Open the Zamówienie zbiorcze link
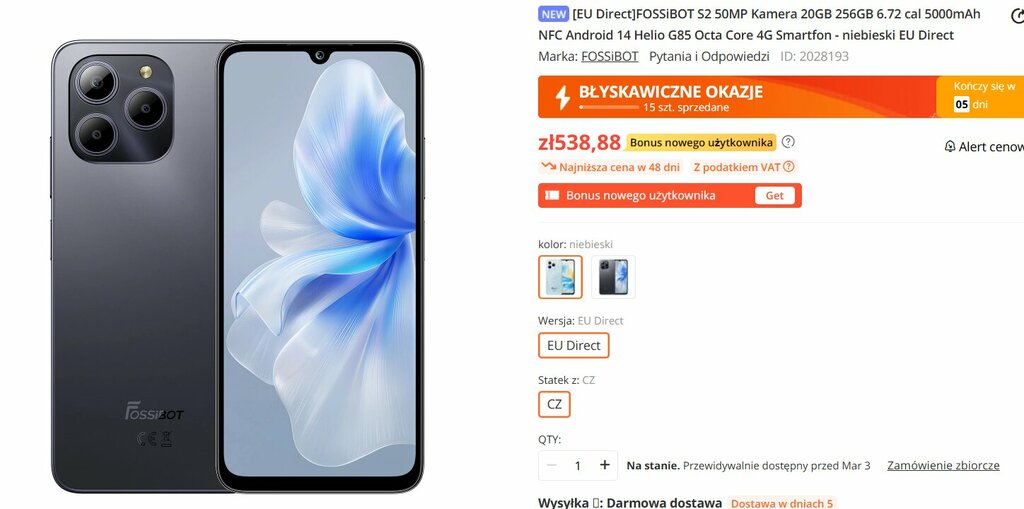 943,465
